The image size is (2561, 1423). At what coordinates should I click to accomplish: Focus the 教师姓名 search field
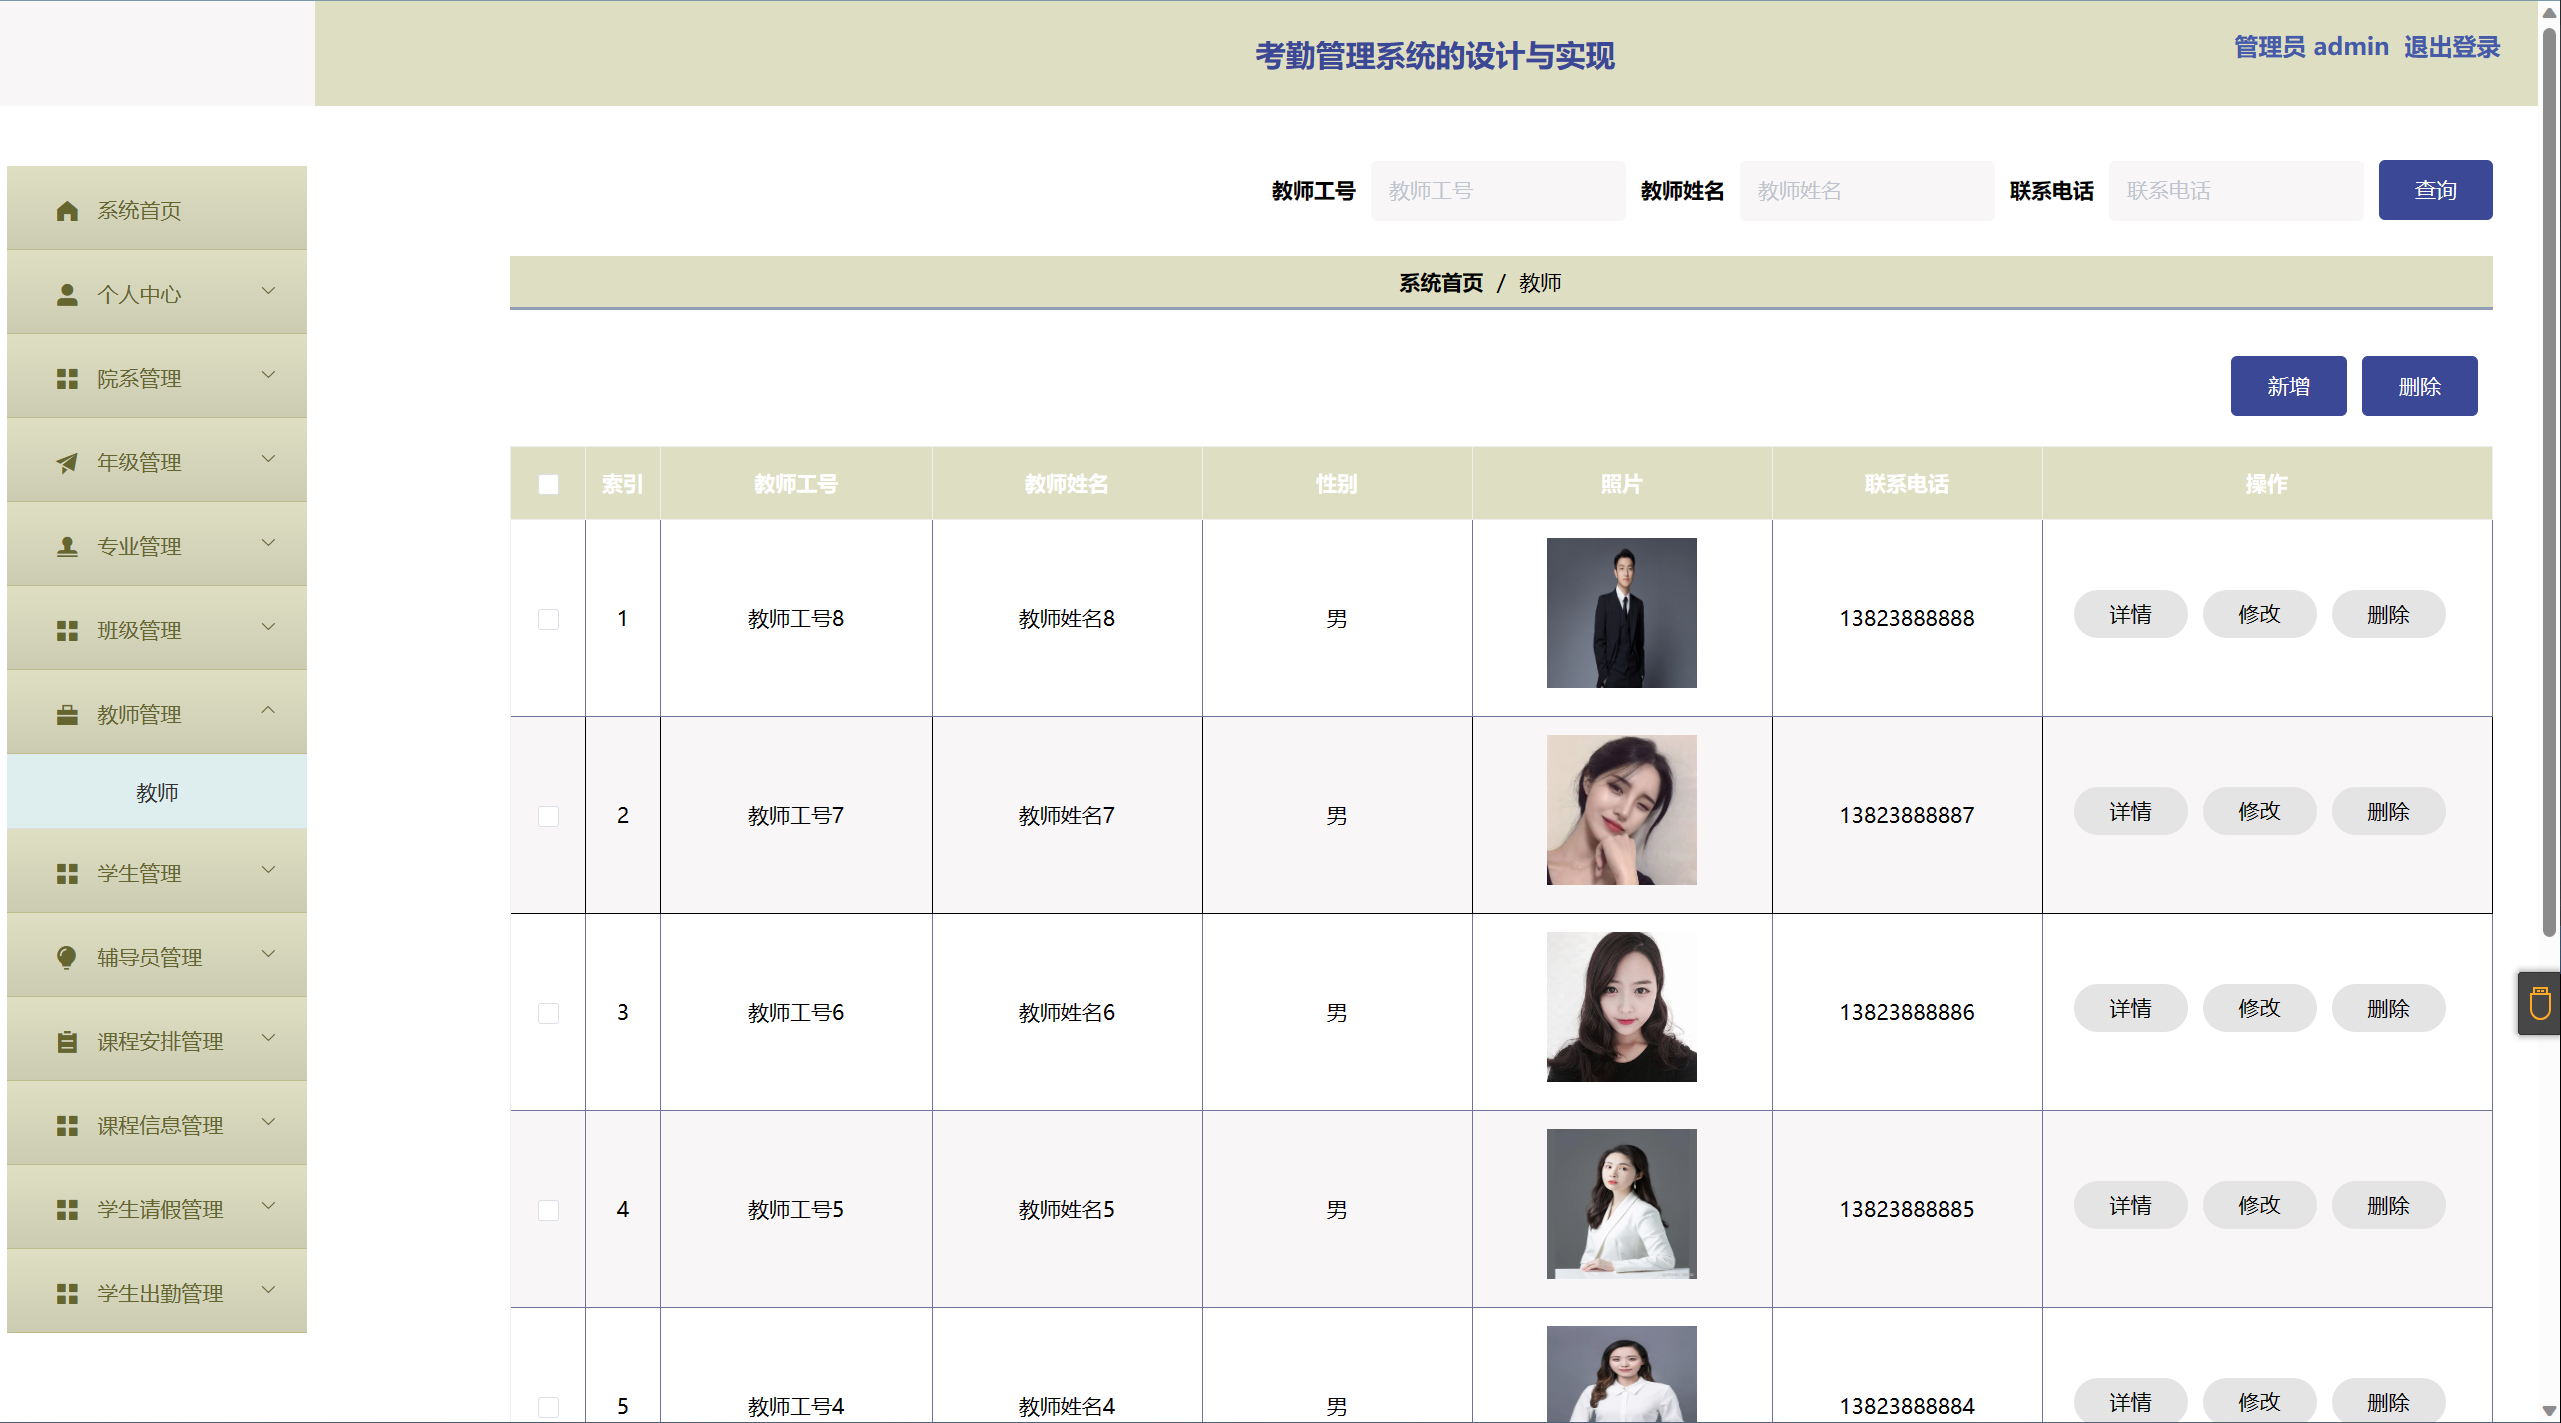click(1866, 190)
